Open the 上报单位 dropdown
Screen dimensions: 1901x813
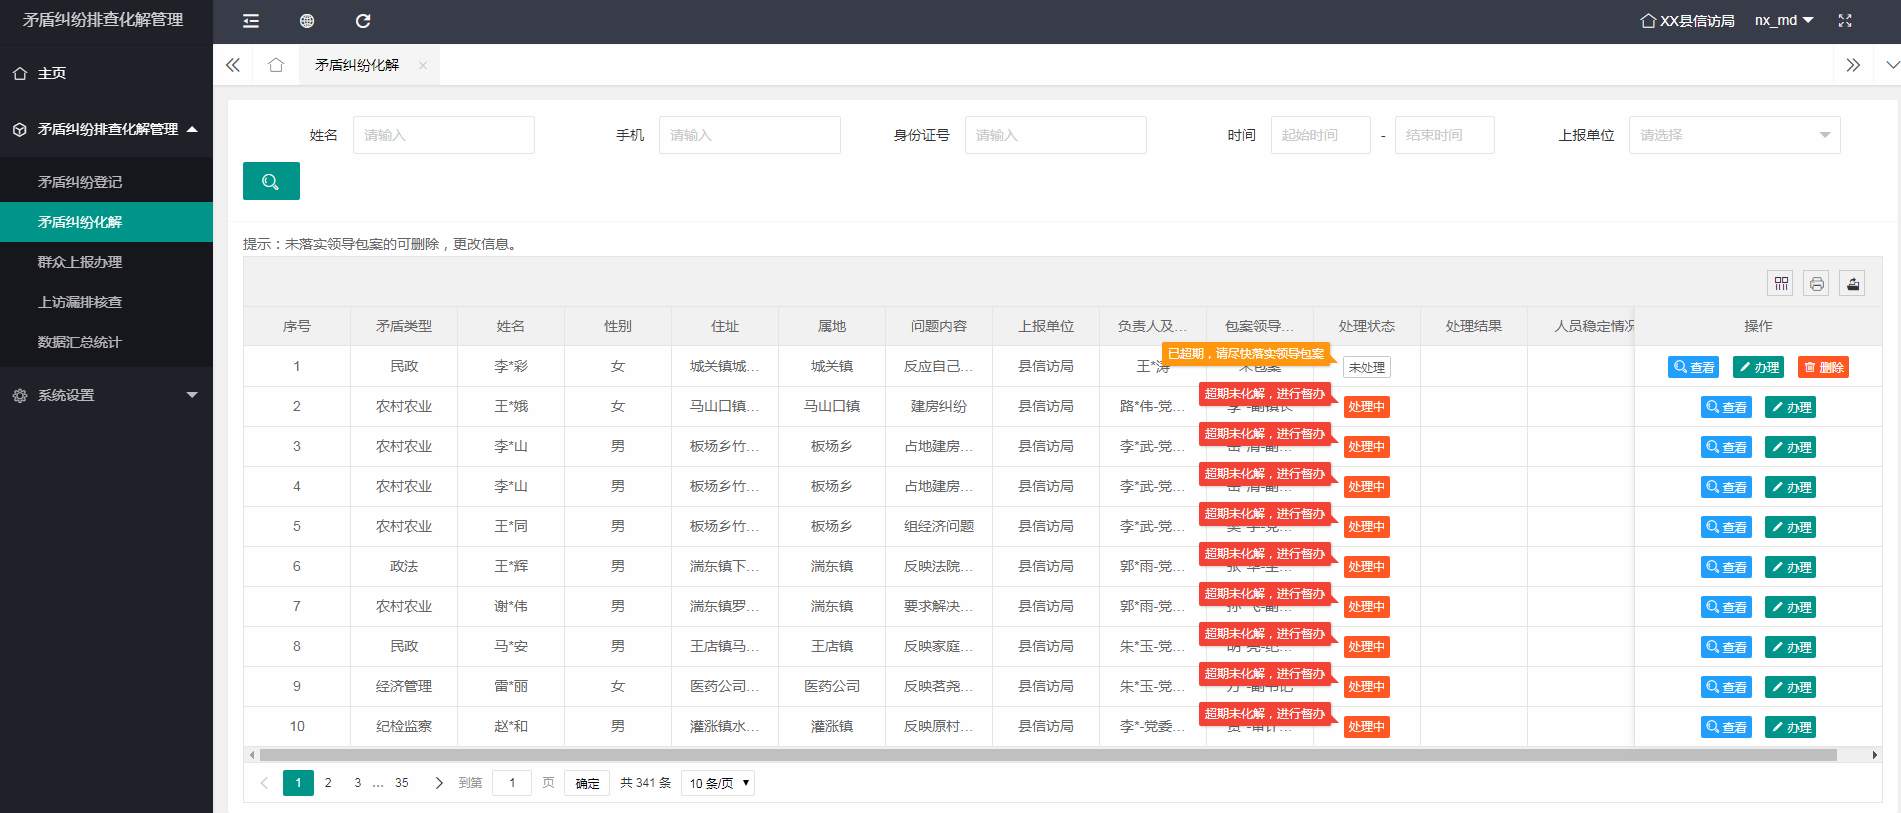(1735, 135)
